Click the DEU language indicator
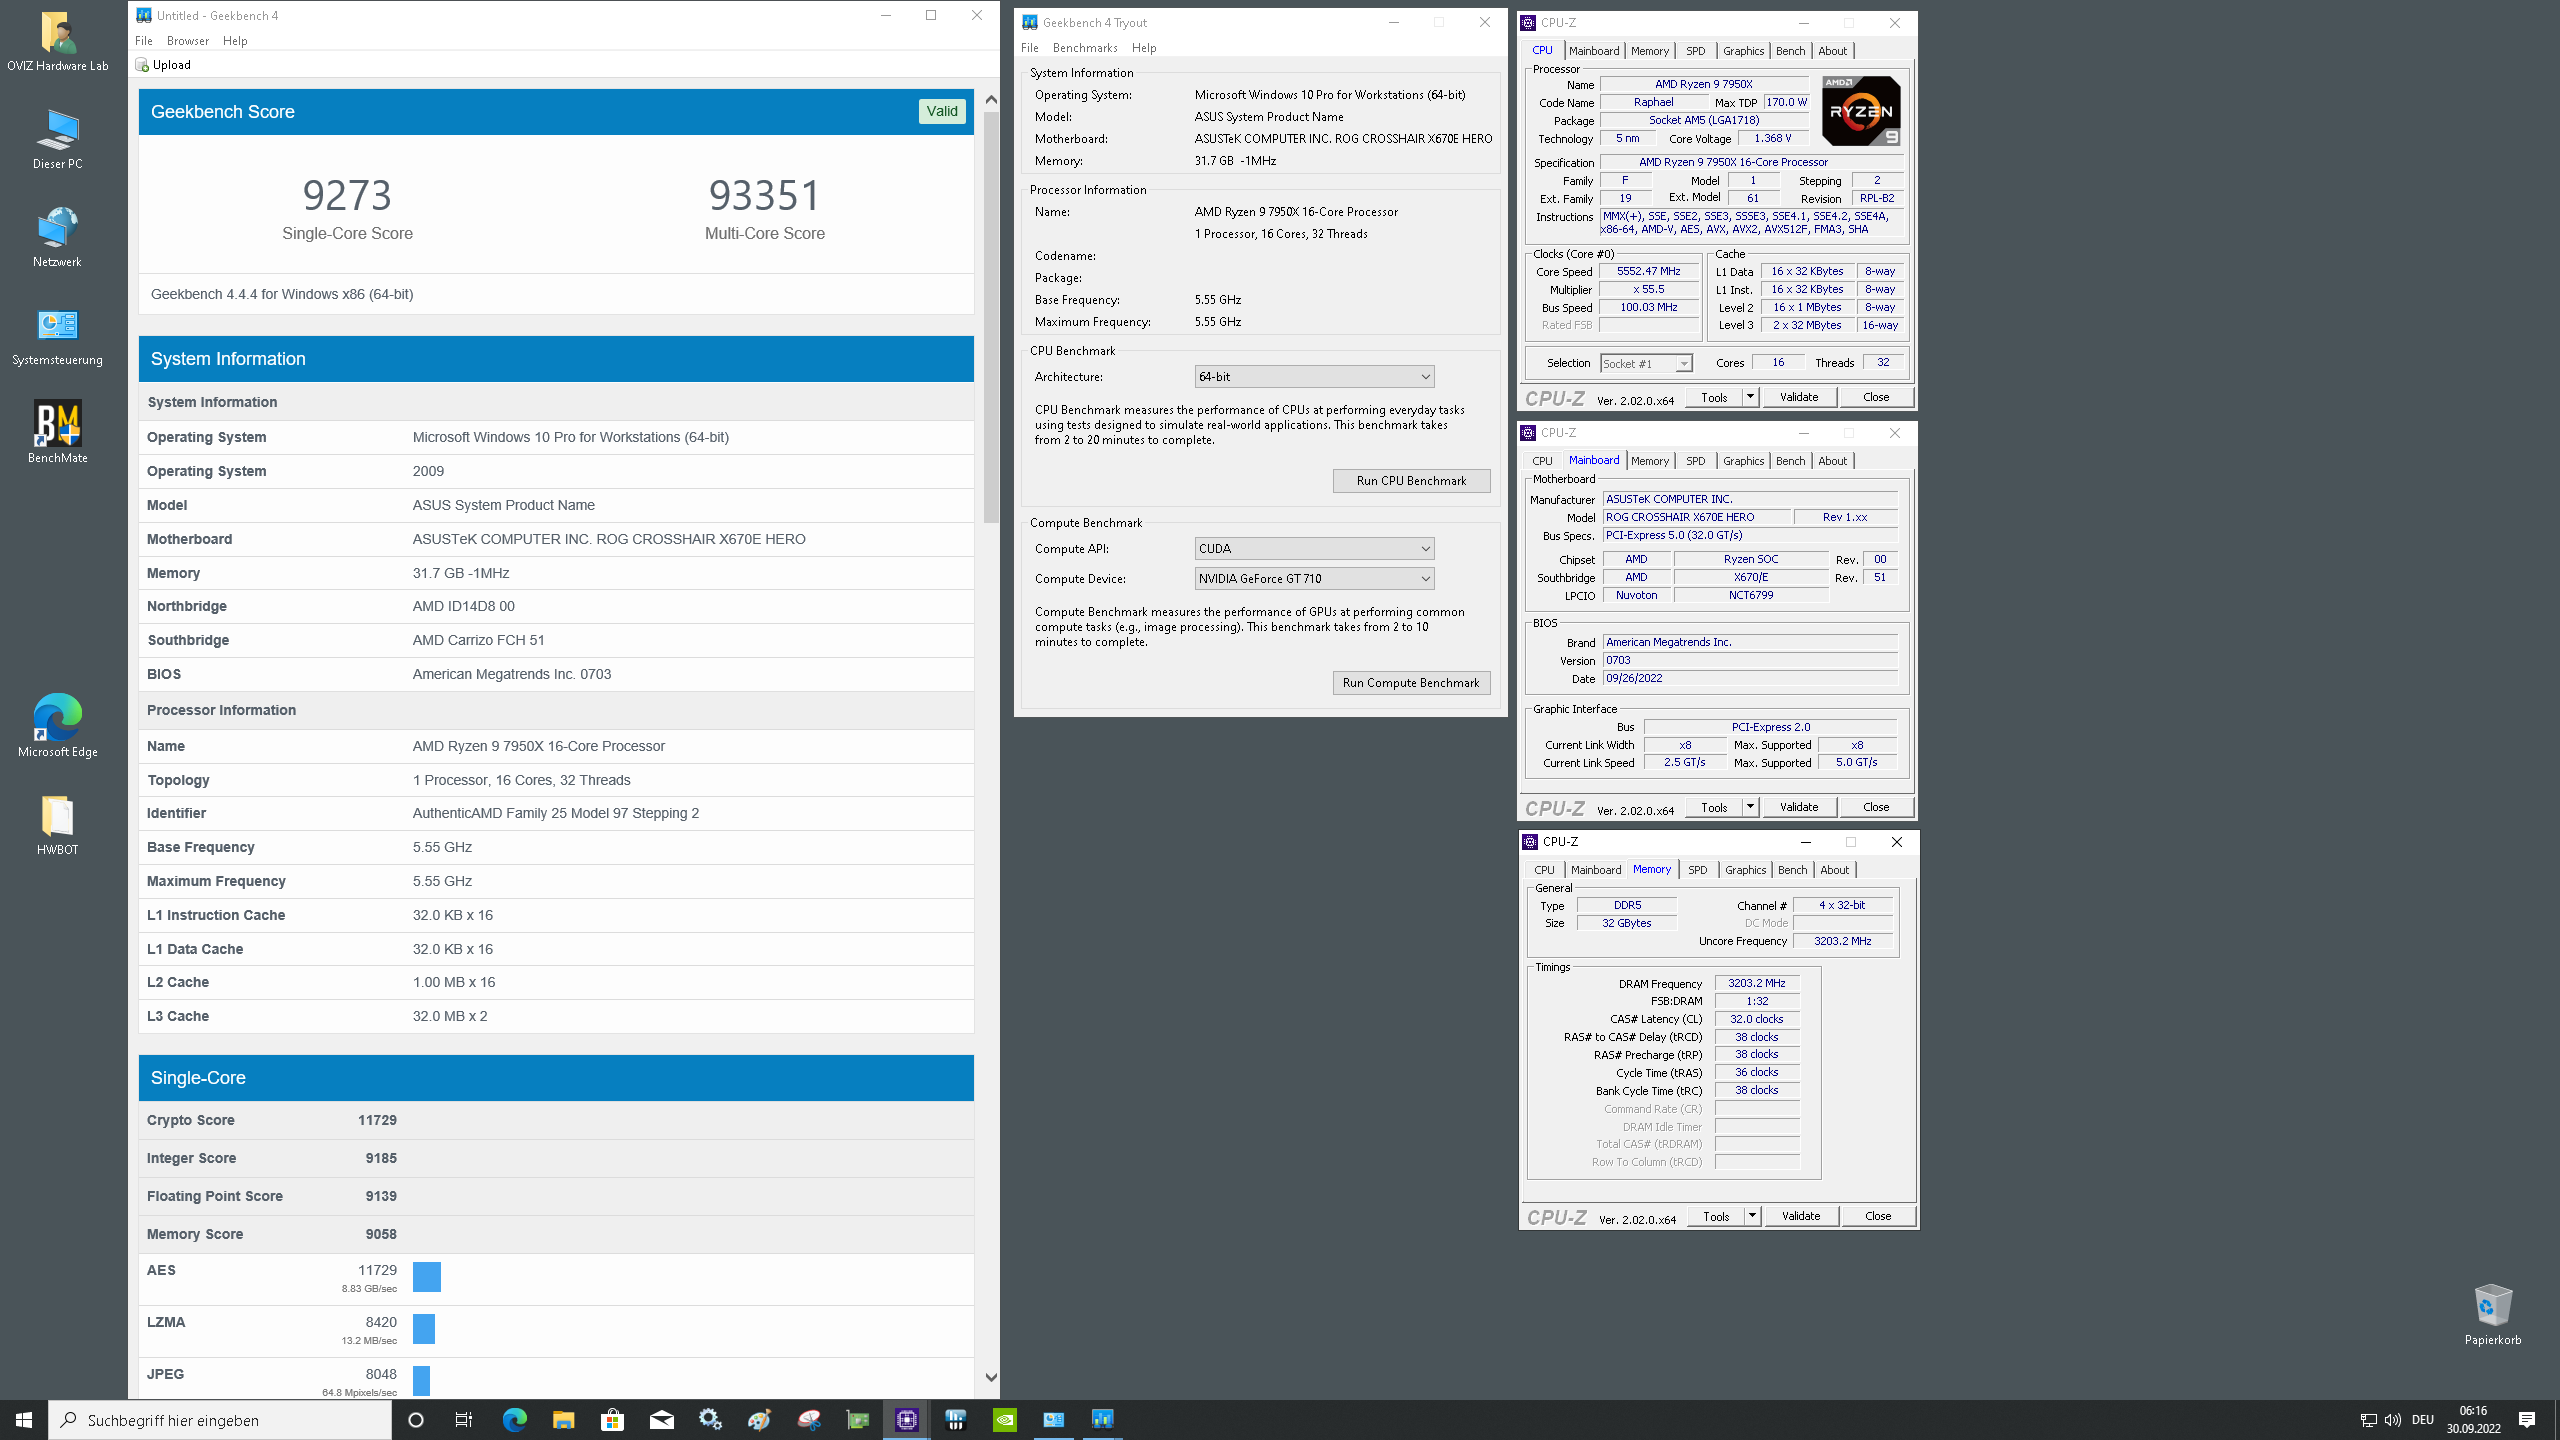2560x1440 pixels. pos(2422,1420)
